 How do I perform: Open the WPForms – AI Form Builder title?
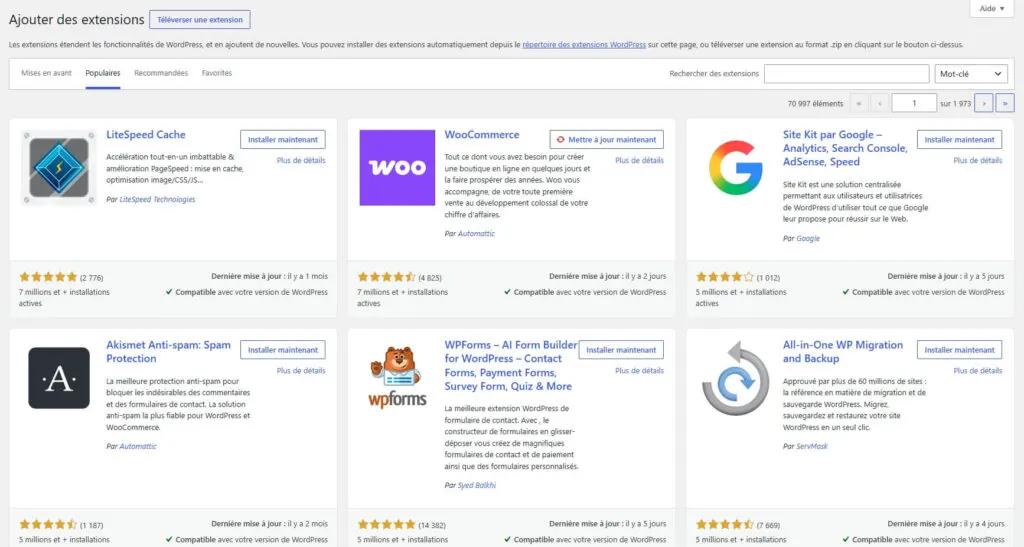(x=511, y=366)
